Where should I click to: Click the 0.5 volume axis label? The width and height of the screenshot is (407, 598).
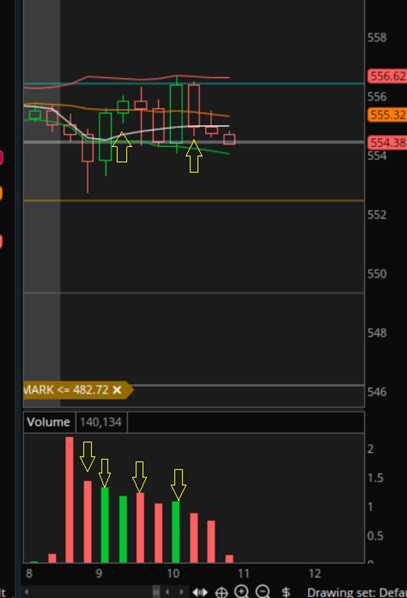pyautogui.click(x=375, y=536)
